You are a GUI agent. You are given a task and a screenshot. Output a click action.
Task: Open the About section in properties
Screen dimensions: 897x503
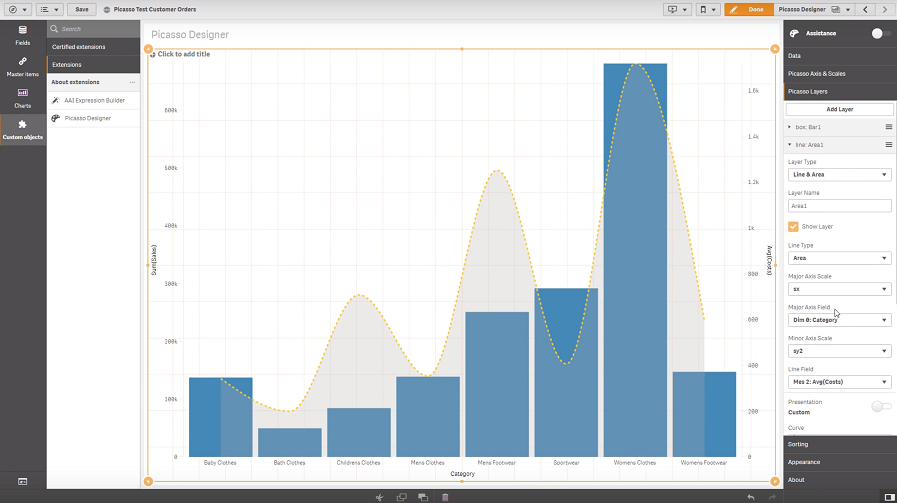pos(840,480)
